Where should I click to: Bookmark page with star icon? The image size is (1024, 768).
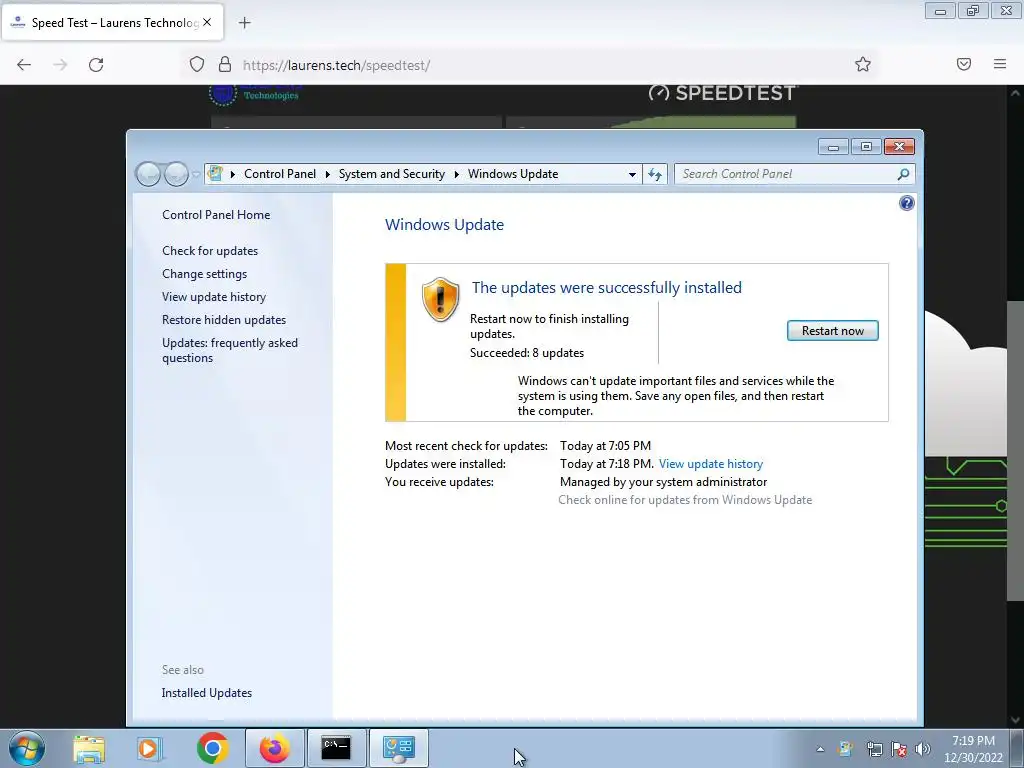pyautogui.click(x=863, y=64)
